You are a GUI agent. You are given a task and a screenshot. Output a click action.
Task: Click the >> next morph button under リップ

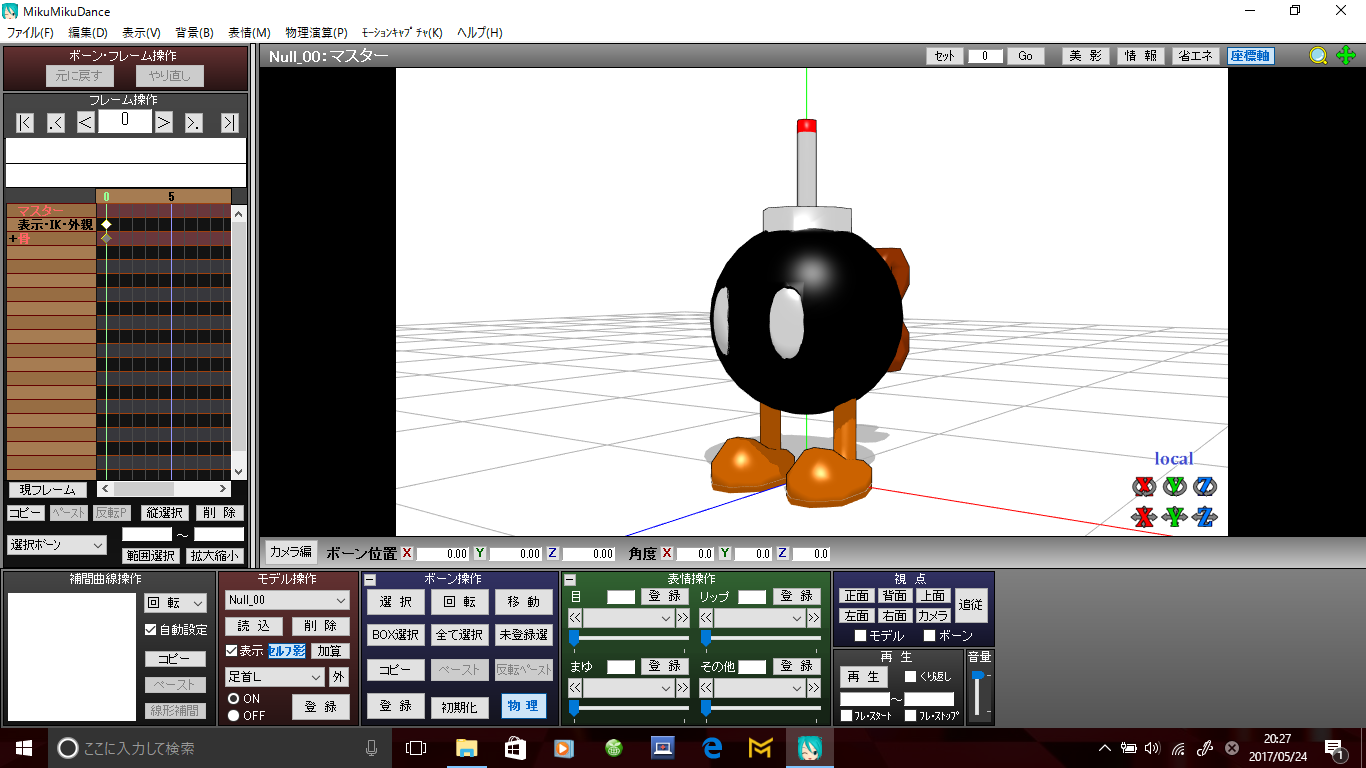tap(814, 619)
